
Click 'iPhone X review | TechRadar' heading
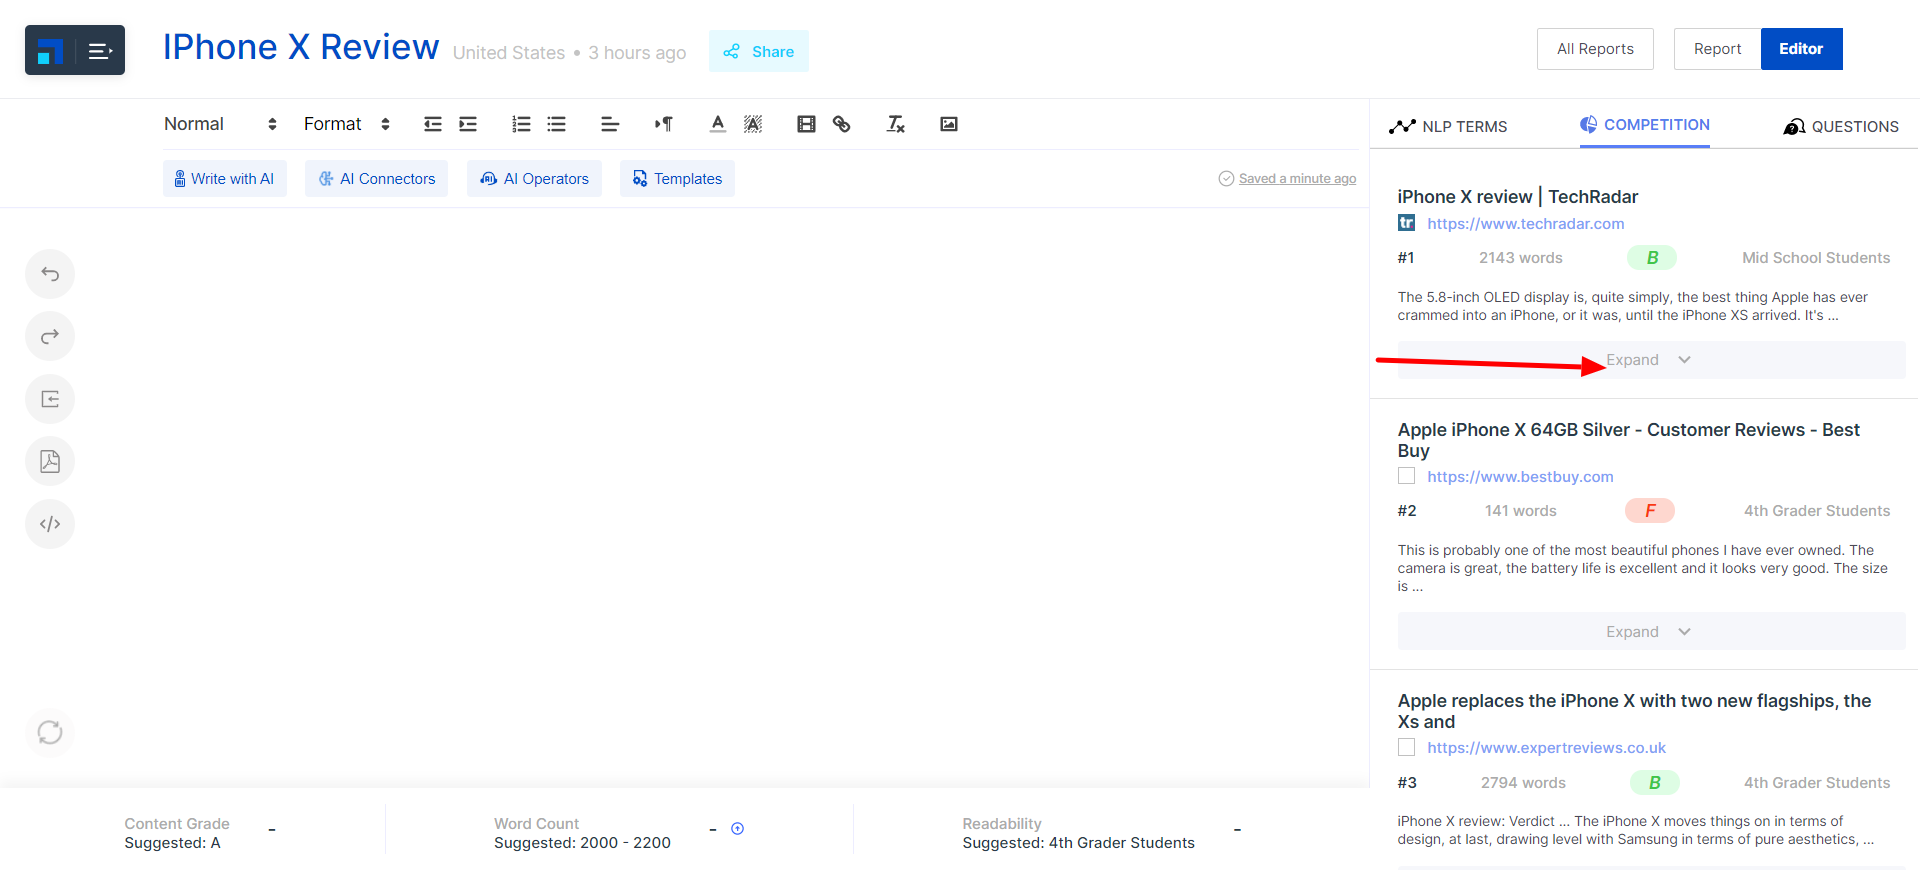tap(1518, 197)
